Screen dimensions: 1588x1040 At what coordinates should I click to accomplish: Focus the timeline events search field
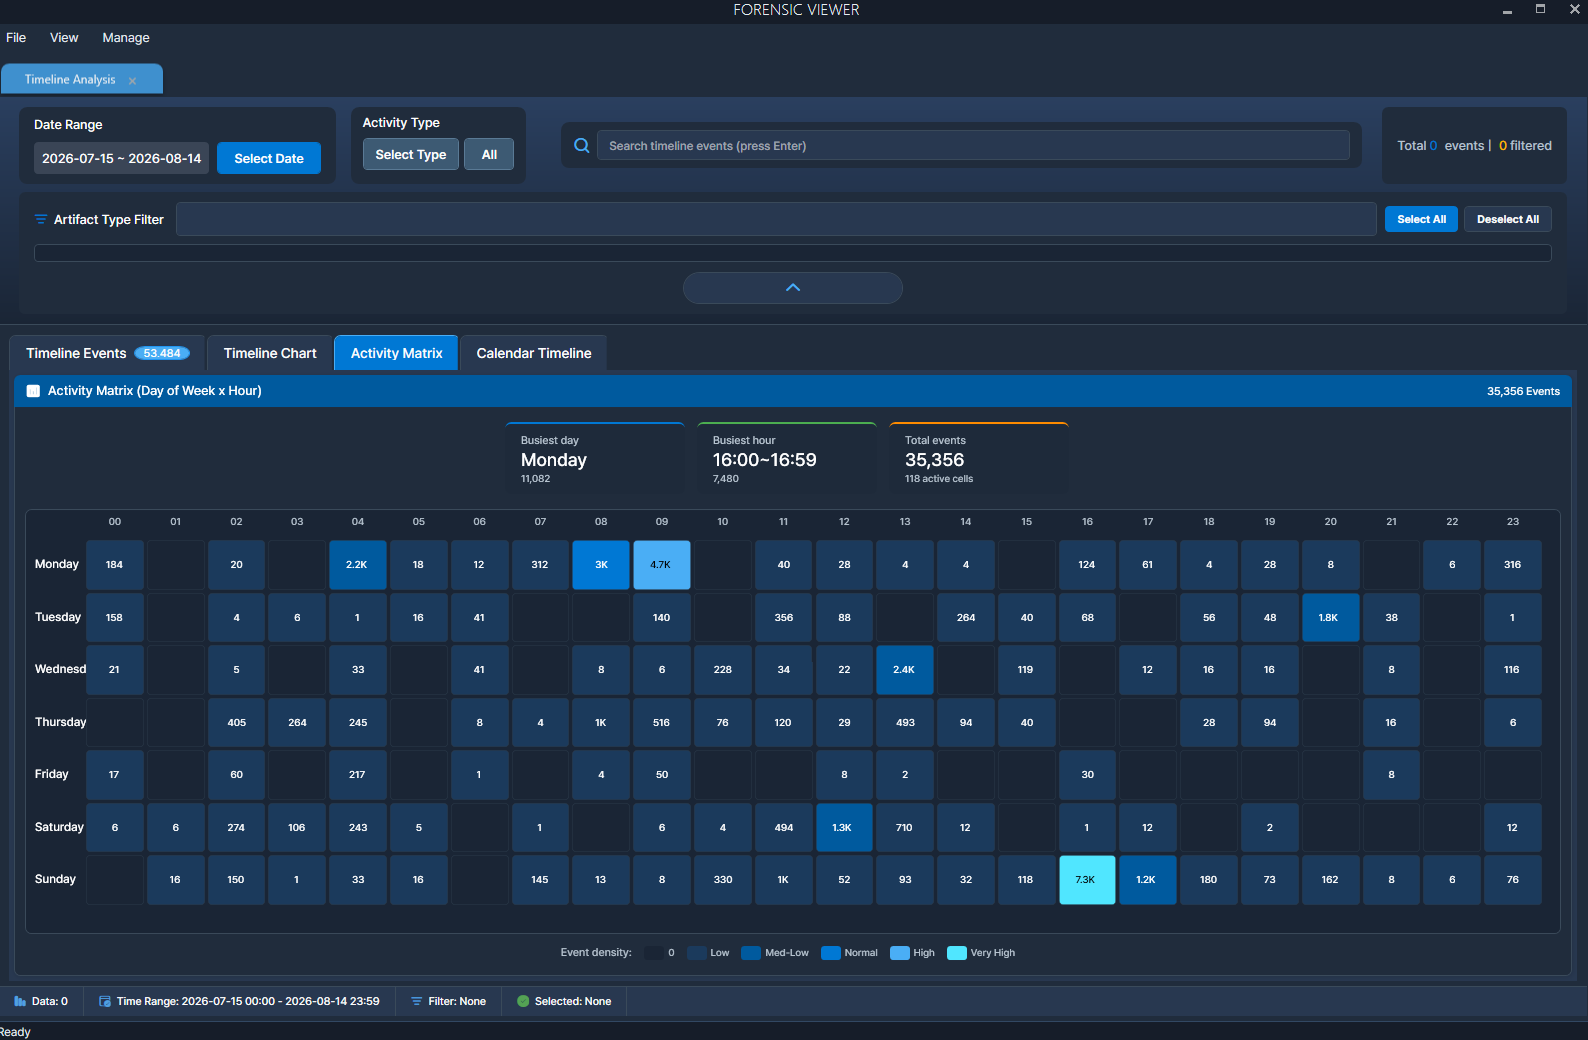[973, 146]
